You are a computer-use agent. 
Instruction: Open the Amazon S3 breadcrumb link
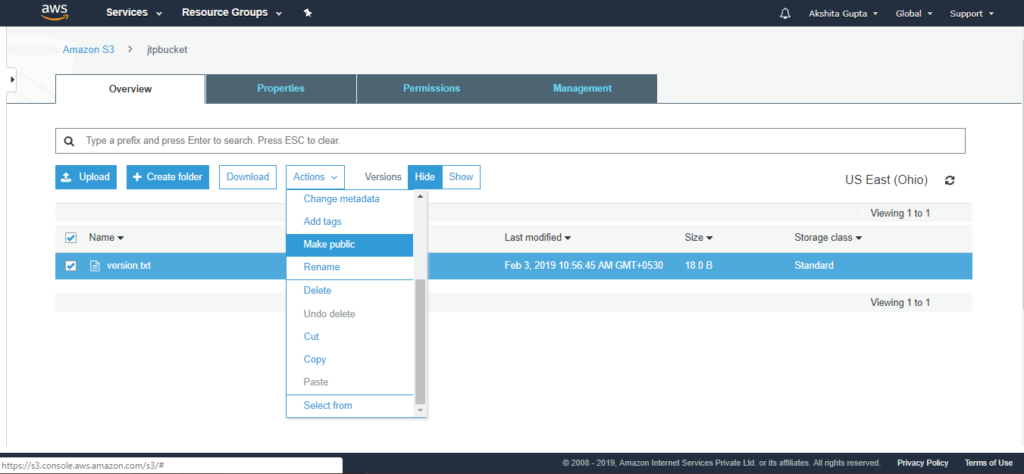(x=88, y=50)
